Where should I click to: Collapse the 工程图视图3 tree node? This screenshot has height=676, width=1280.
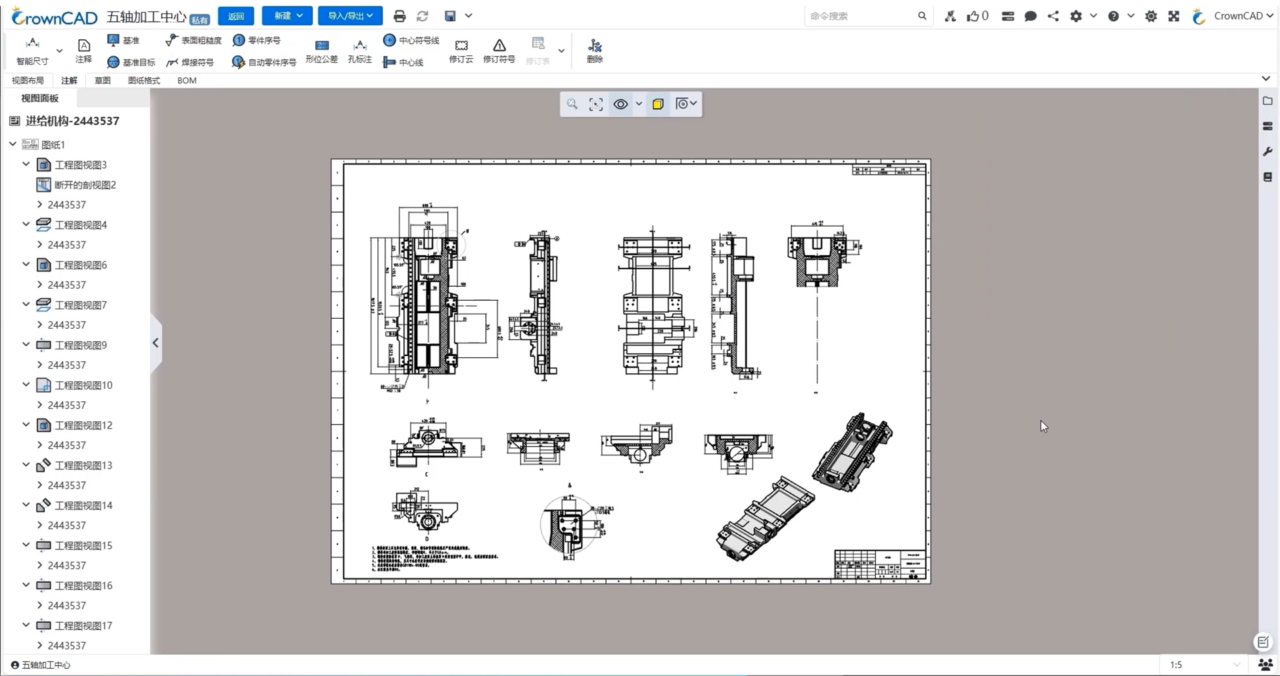26,164
